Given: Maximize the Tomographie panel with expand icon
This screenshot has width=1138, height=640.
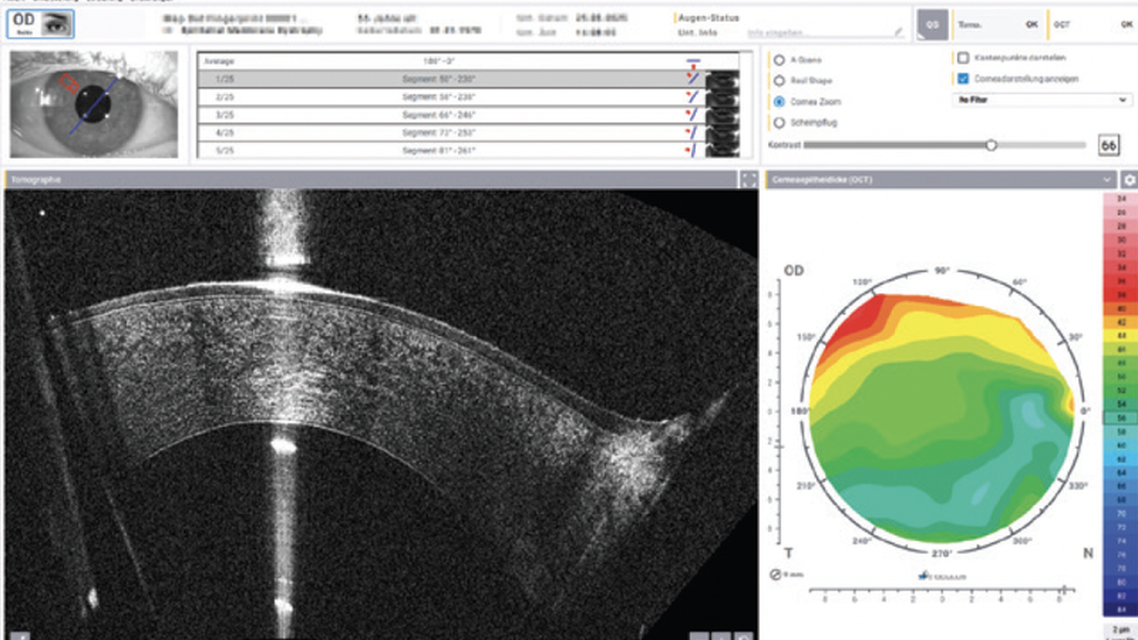Looking at the screenshot, I should 748,179.
